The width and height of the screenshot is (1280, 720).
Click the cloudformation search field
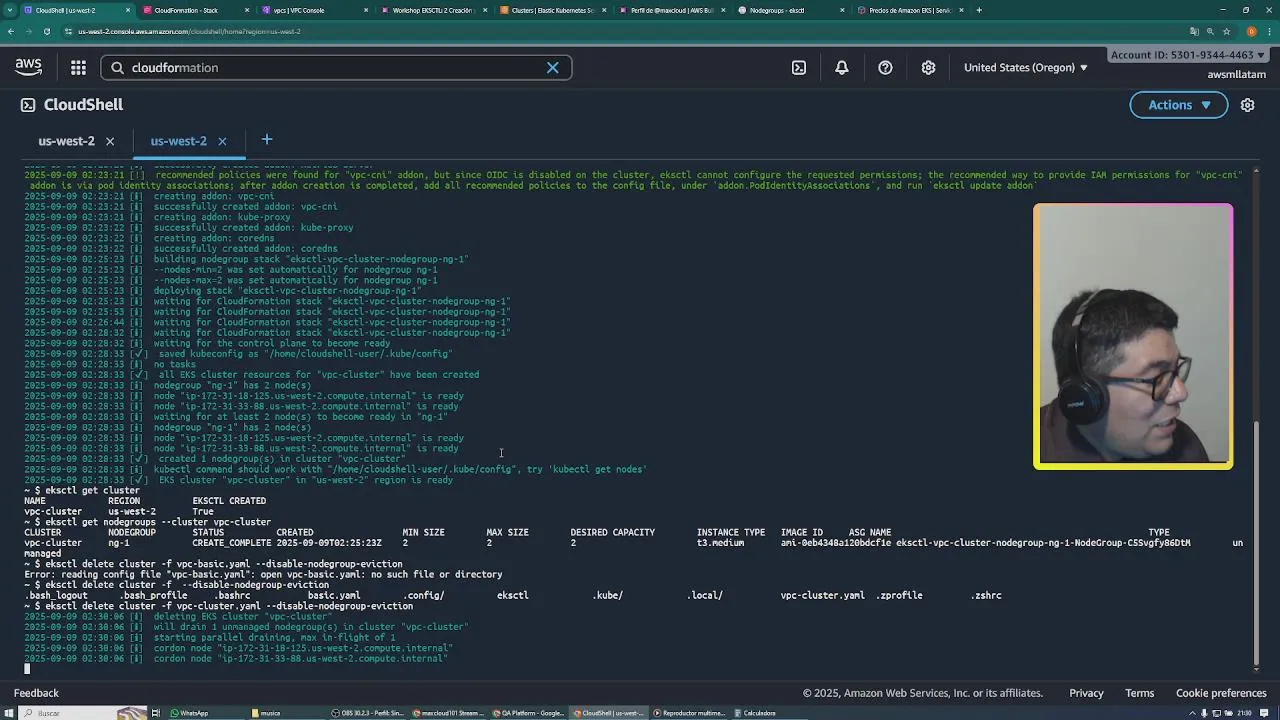click(x=336, y=68)
